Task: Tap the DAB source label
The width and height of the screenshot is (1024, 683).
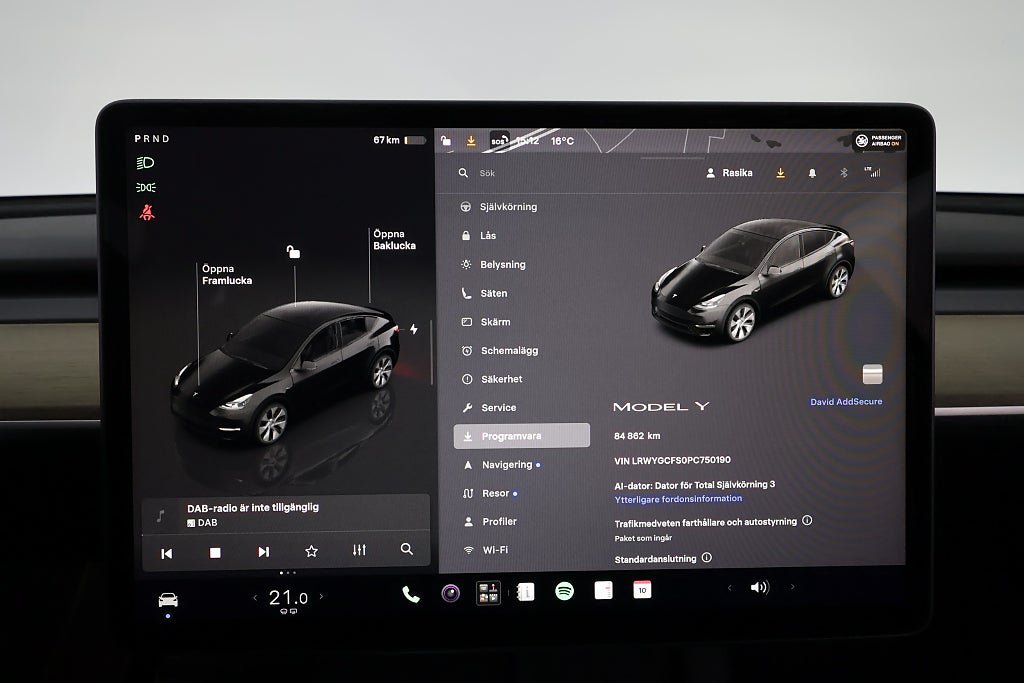Action: pyautogui.click(x=202, y=523)
